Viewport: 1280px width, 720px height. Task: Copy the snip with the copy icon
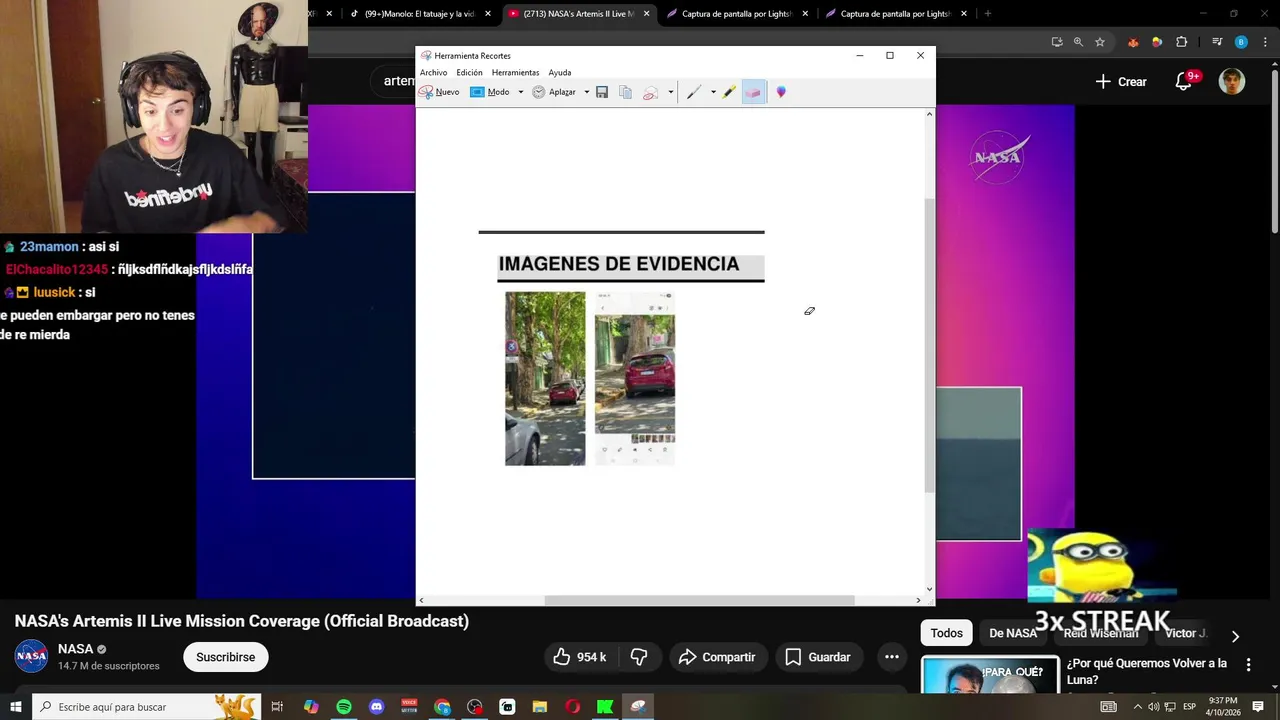click(625, 92)
